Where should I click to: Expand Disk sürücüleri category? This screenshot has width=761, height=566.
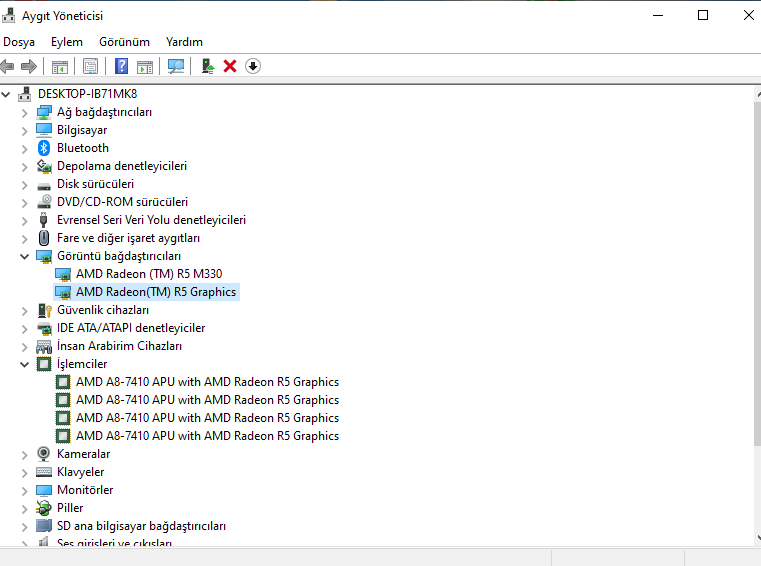click(x=24, y=184)
